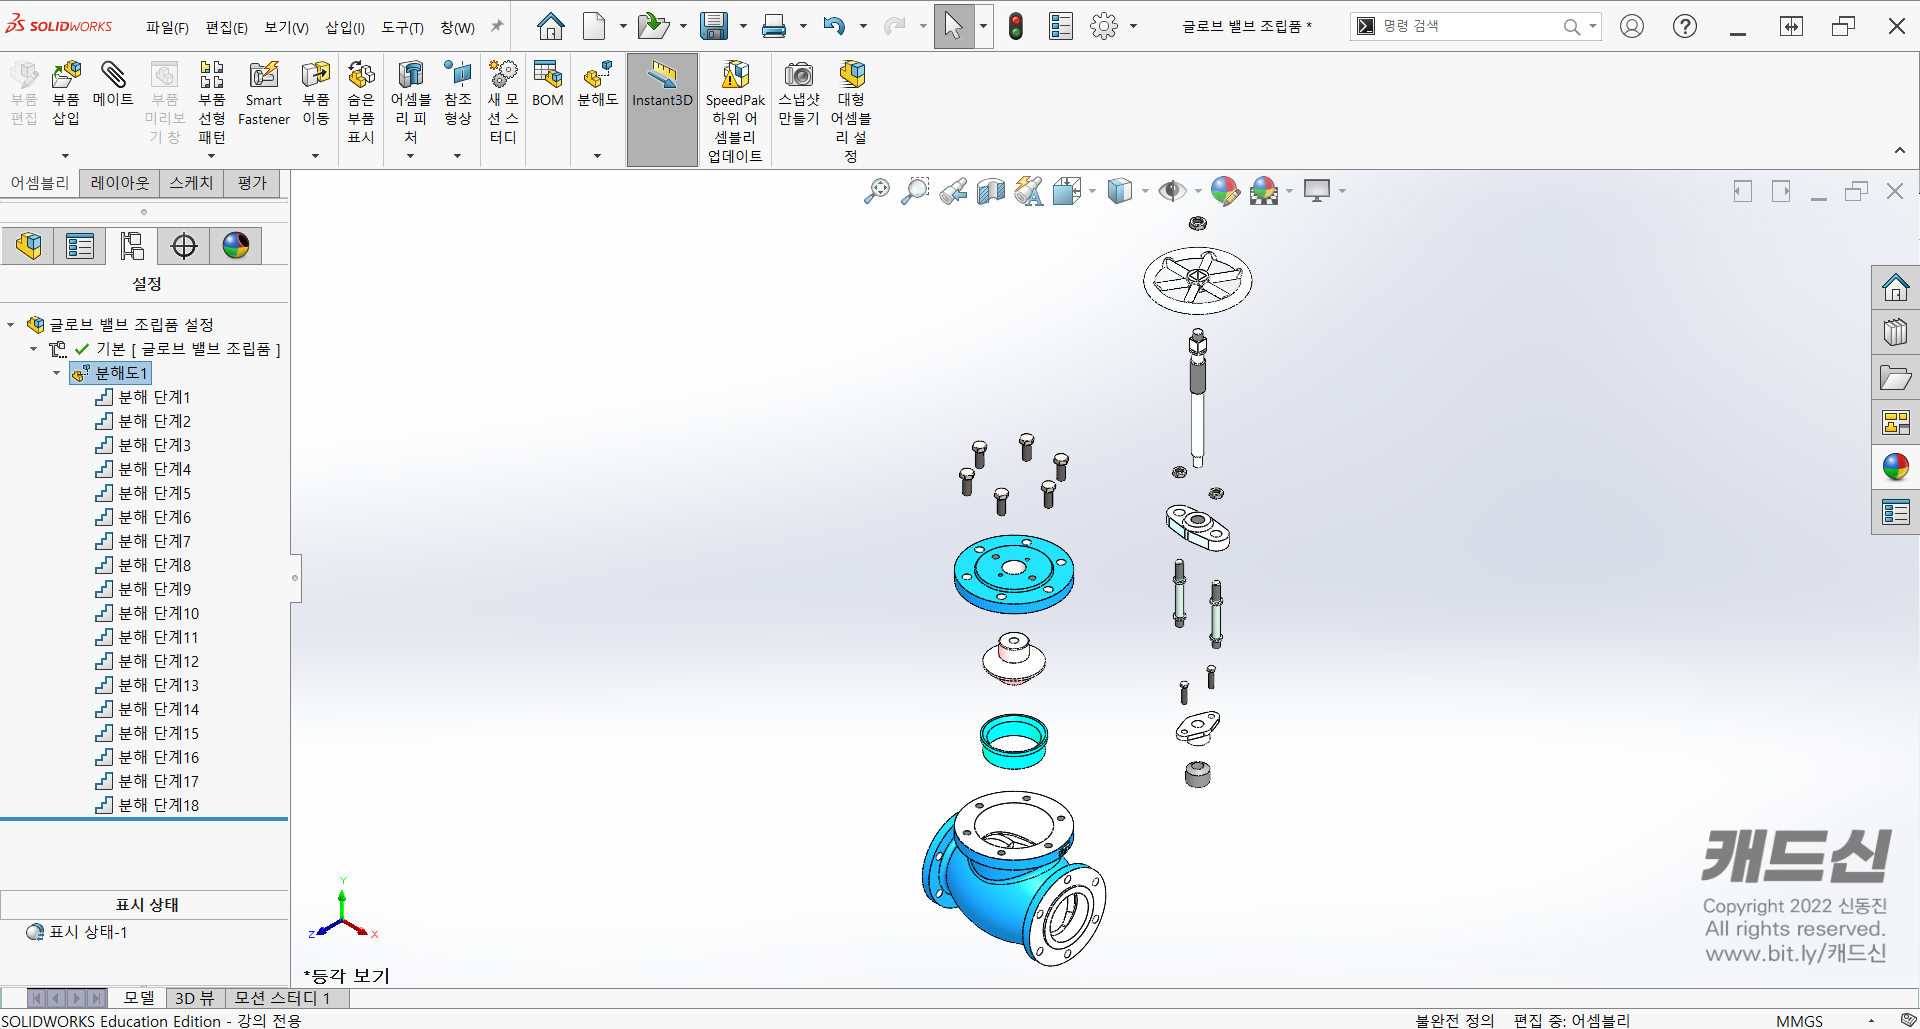Image resolution: width=1920 pixels, height=1029 pixels.
Task: Click the Save toolbar icon
Action: point(714,26)
